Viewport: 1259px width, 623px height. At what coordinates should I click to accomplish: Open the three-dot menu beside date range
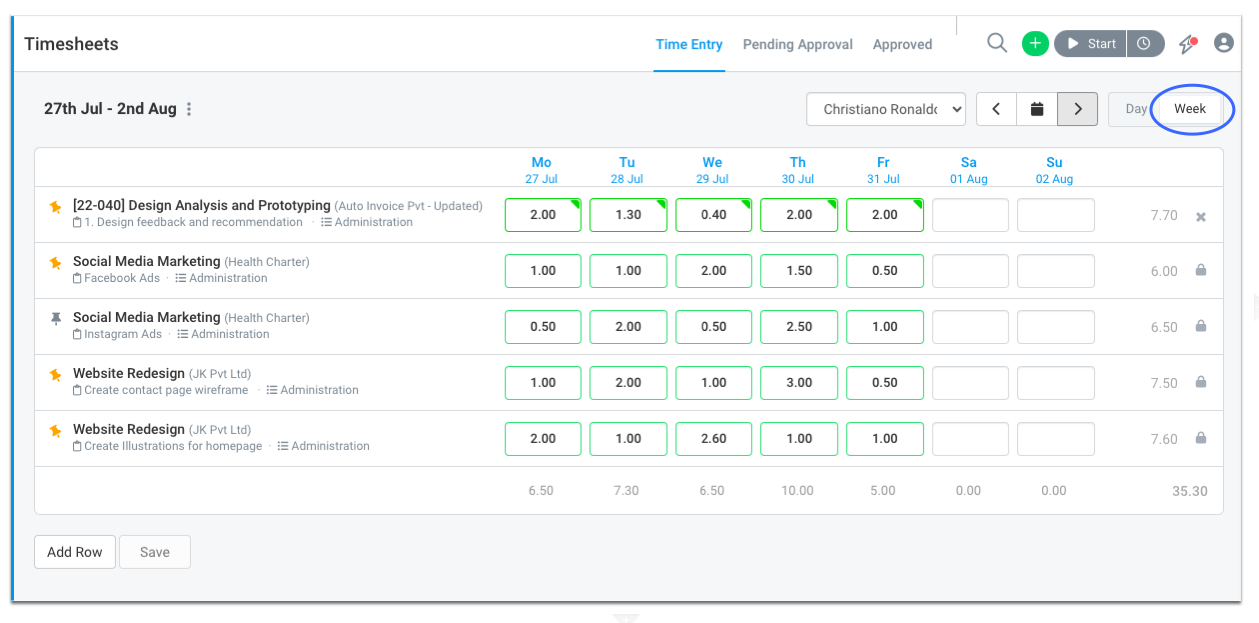tap(189, 109)
